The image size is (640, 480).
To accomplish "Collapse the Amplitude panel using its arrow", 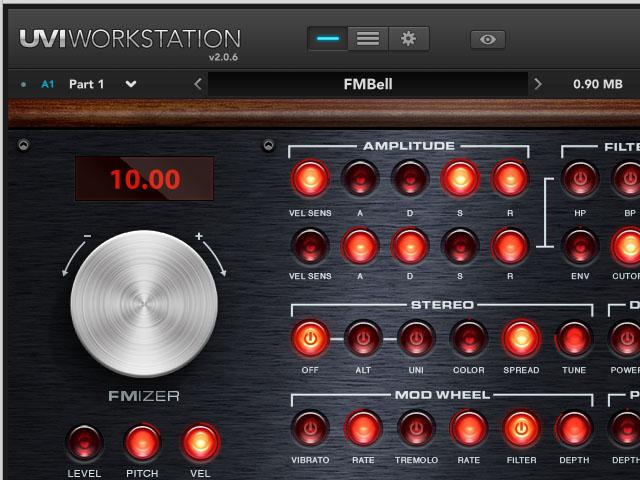I will 268,146.
